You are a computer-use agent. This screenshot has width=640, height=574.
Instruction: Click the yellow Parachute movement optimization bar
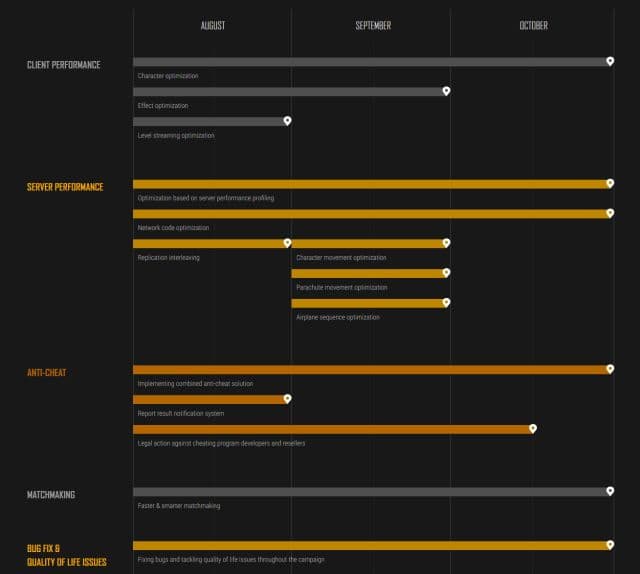click(x=367, y=274)
